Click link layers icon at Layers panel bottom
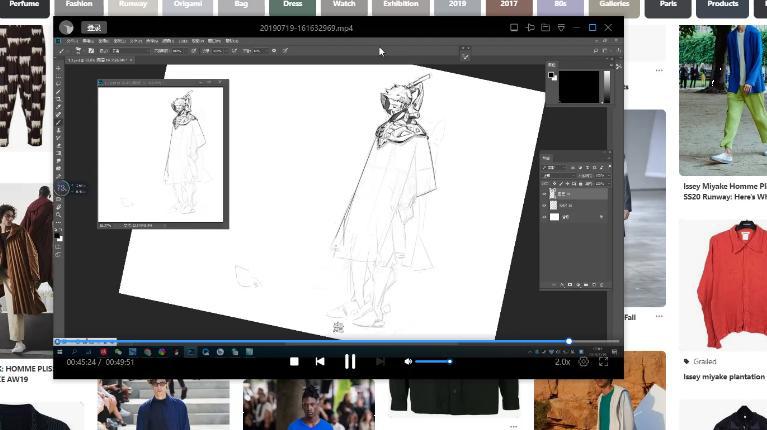The width and height of the screenshot is (767, 430). (x=554, y=285)
